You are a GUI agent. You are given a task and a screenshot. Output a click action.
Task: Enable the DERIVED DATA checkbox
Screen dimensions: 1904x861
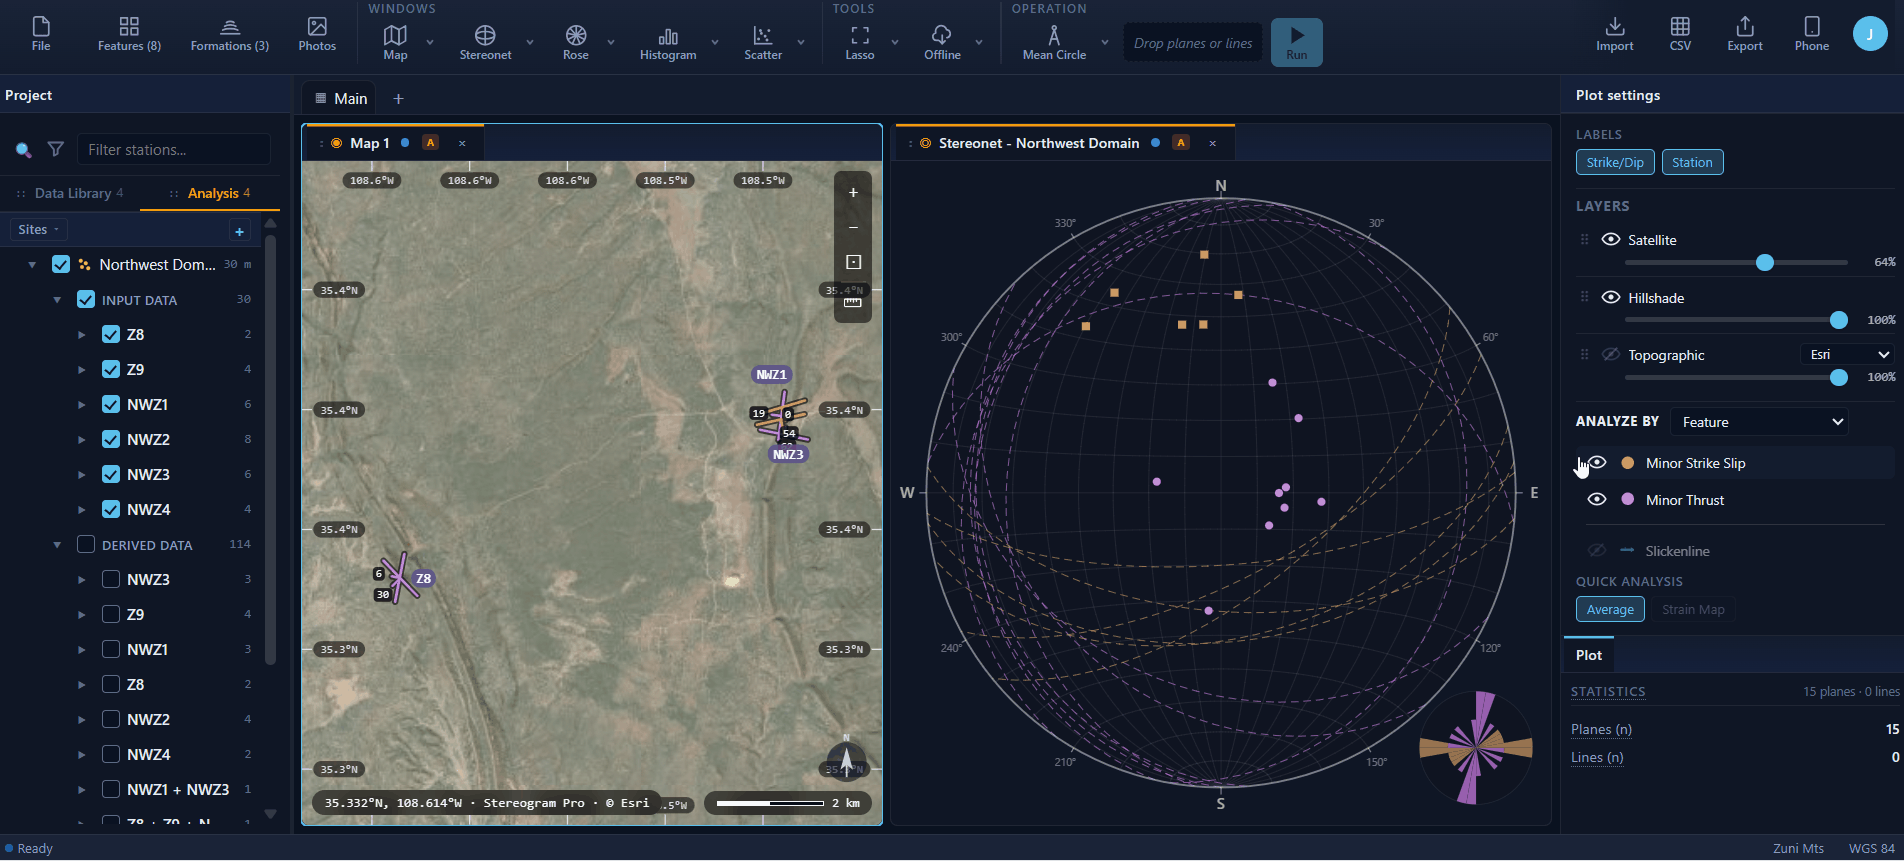86,544
